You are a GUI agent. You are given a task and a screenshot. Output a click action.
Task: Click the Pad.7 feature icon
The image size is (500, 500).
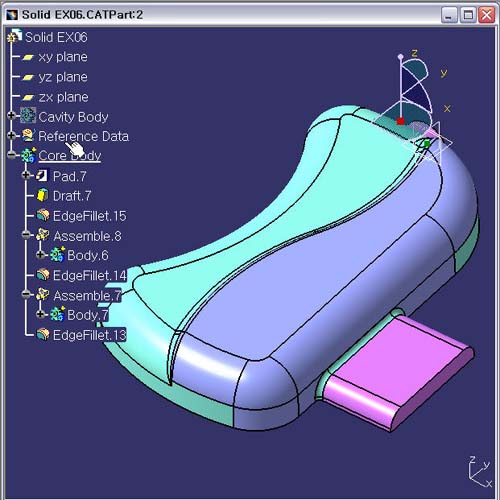42,176
